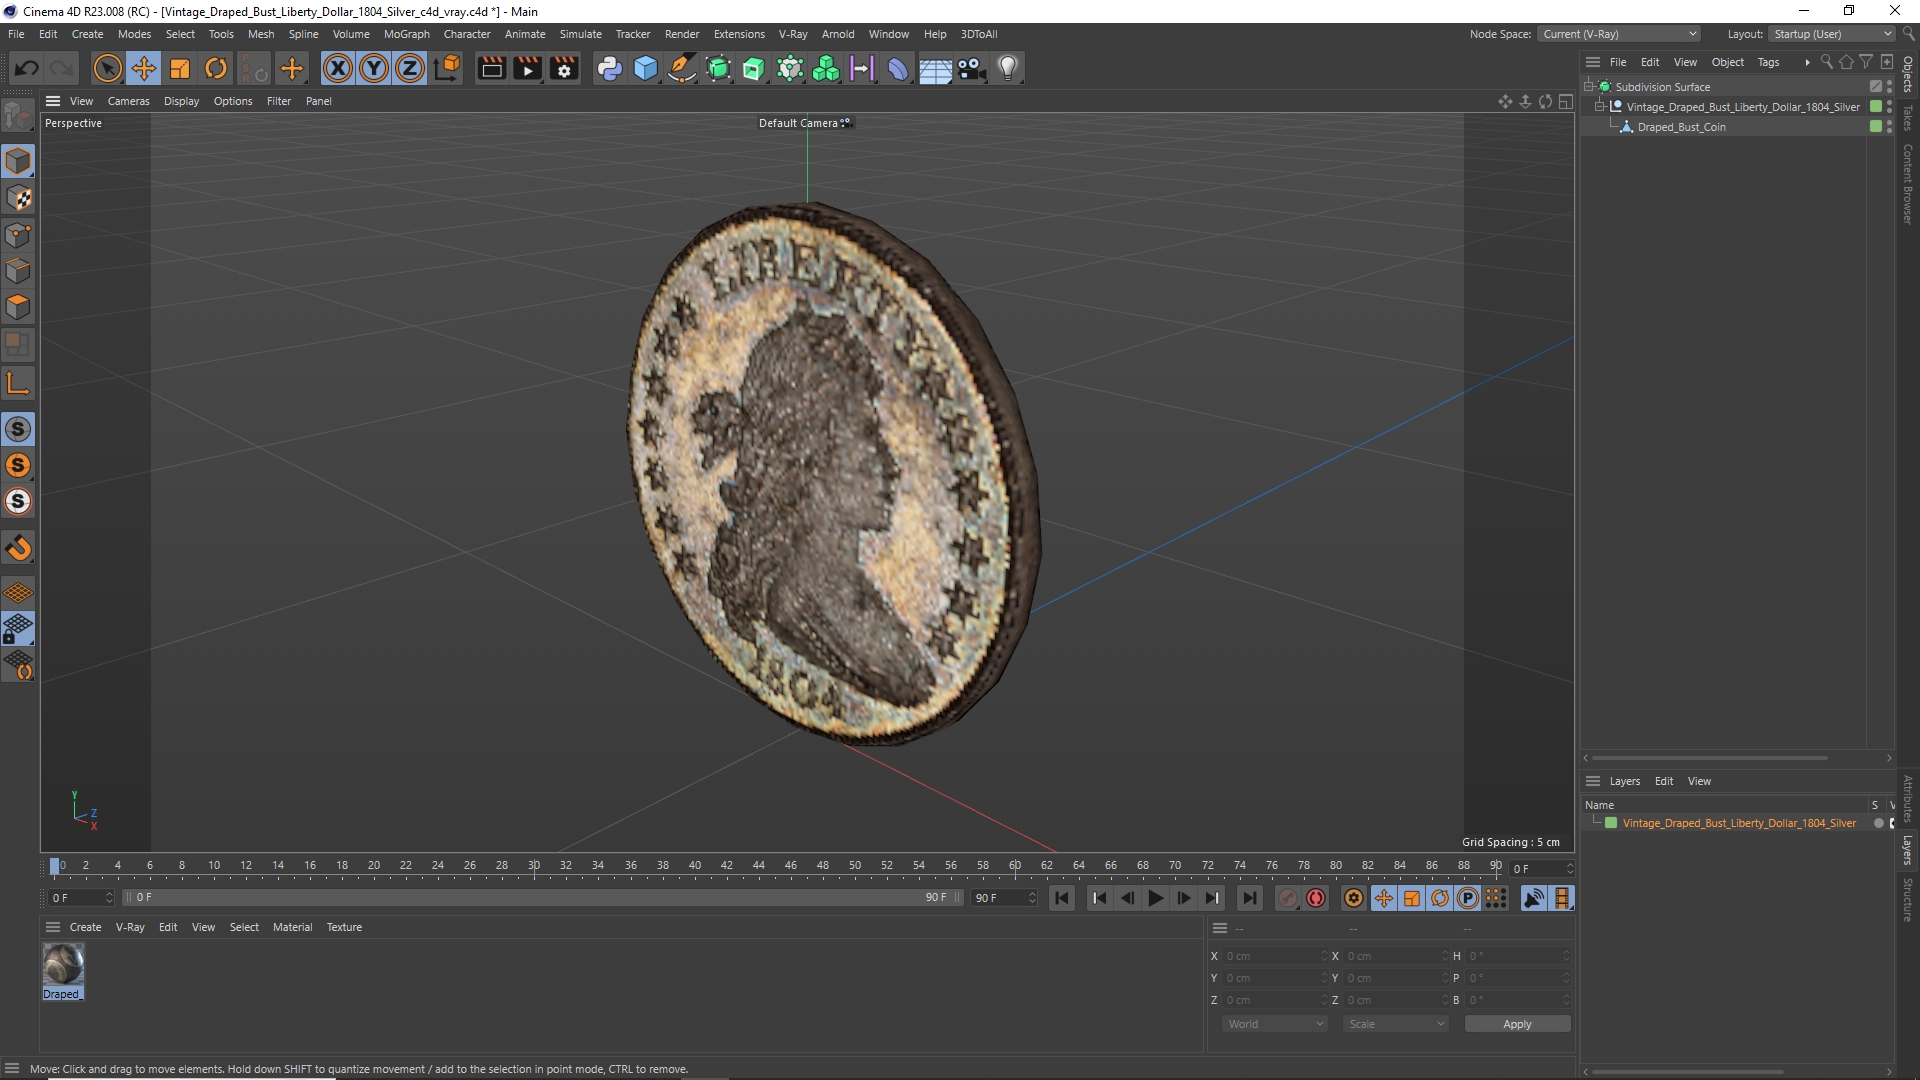Open material manager hamburger menu
Image resolution: width=1920 pixels, height=1080 pixels.
point(53,927)
